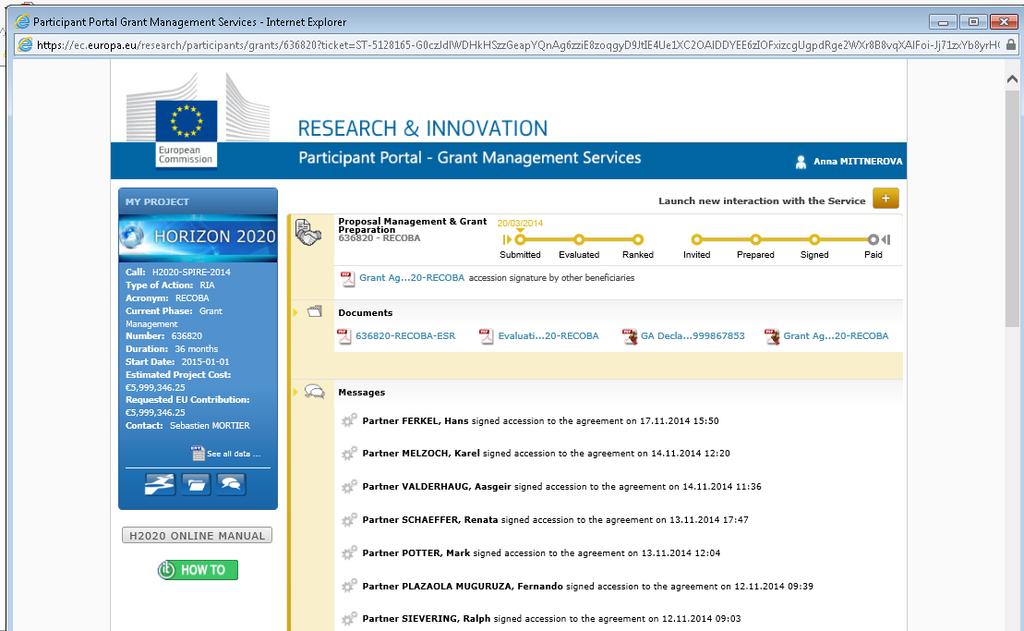1024x631 pixels.
Task: Open Grant Ag...20-RECOBA link under Documents
Action: [836, 336]
